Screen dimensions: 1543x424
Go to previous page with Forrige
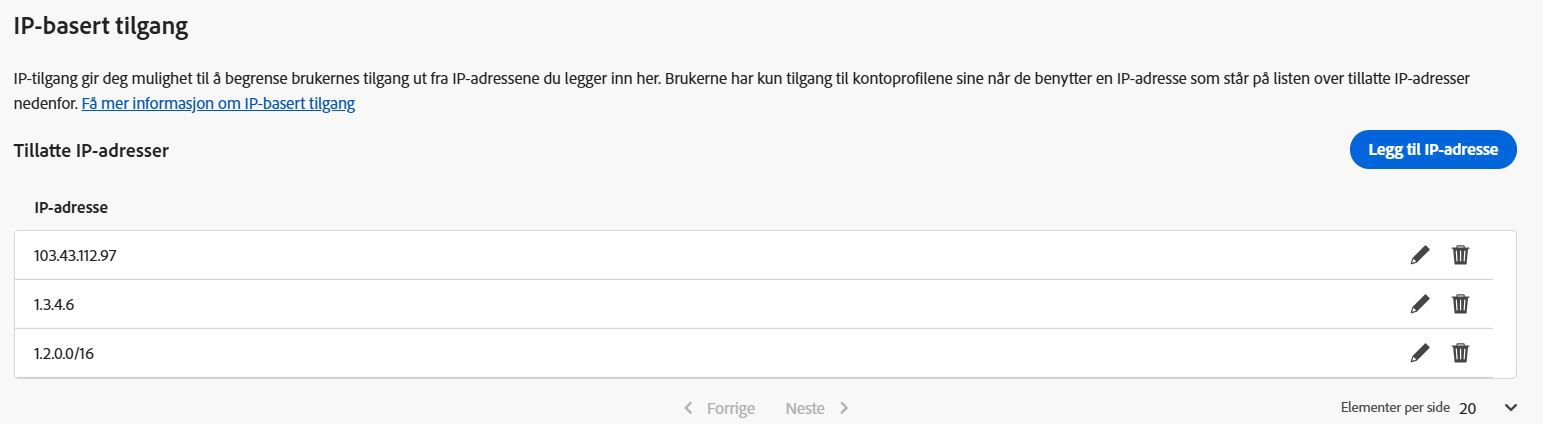pyautogui.click(x=730, y=408)
